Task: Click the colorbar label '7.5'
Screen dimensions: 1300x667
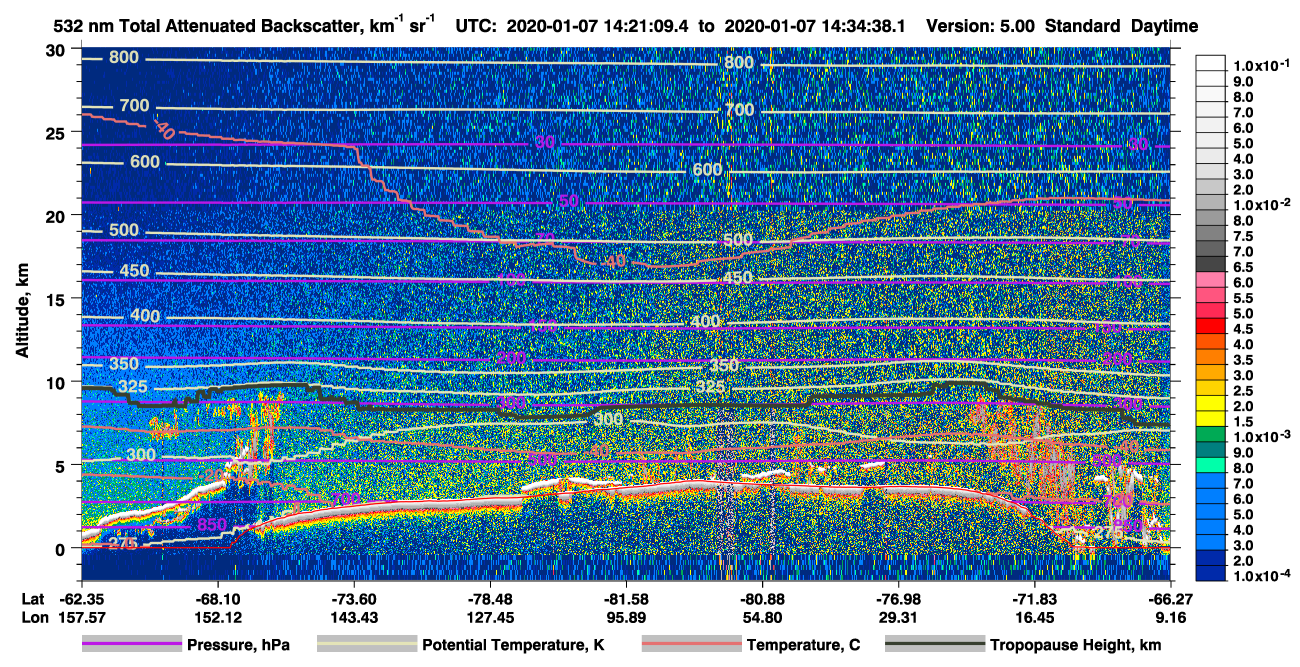Action: point(1243,236)
